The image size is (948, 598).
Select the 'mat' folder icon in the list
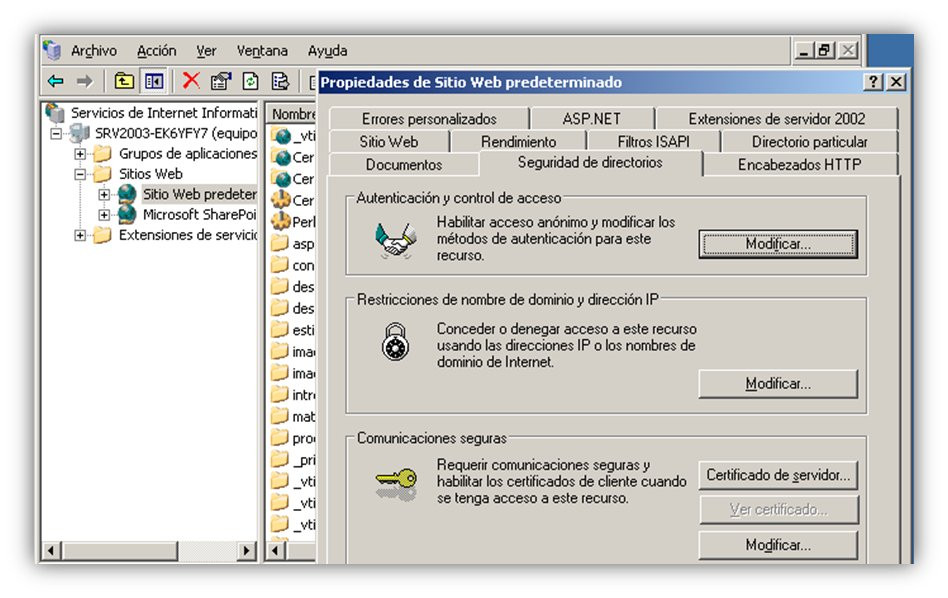click(280, 416)
